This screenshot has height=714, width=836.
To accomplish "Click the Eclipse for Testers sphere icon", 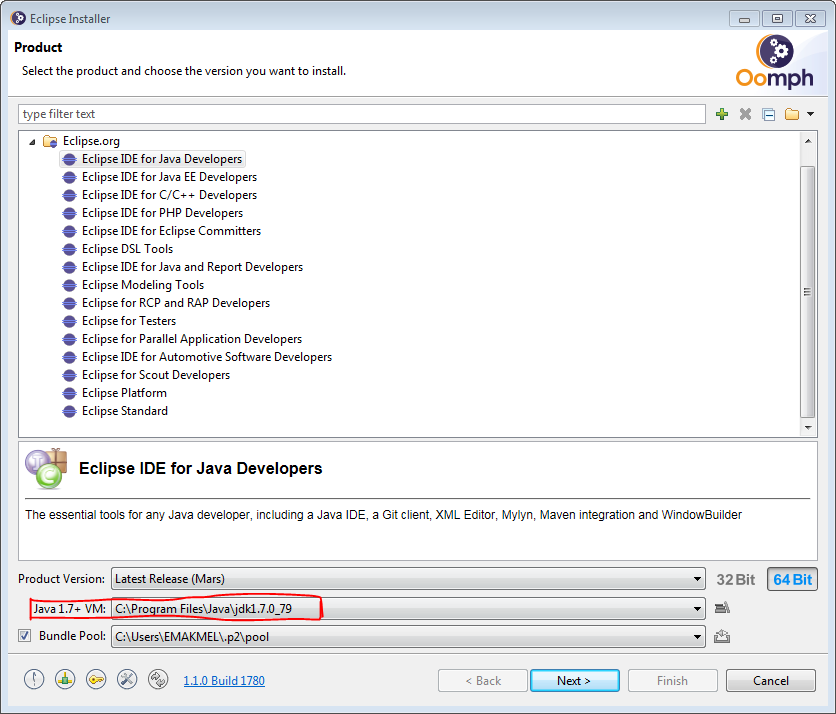I will pyautogui.click(x=69, y=322).
